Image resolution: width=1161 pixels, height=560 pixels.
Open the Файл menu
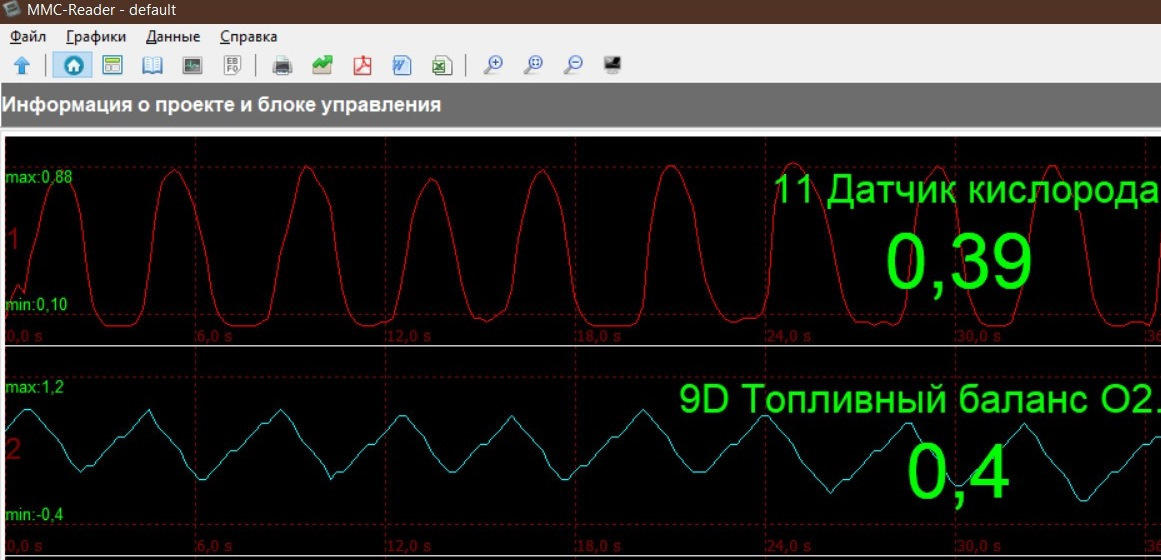[28, 36]
